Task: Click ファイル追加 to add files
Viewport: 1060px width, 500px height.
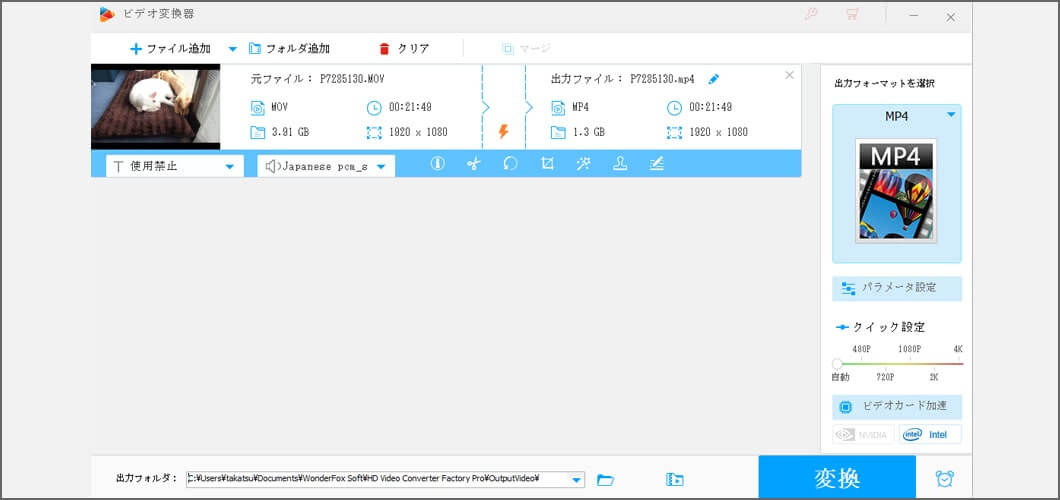Action: pos(170,48)
